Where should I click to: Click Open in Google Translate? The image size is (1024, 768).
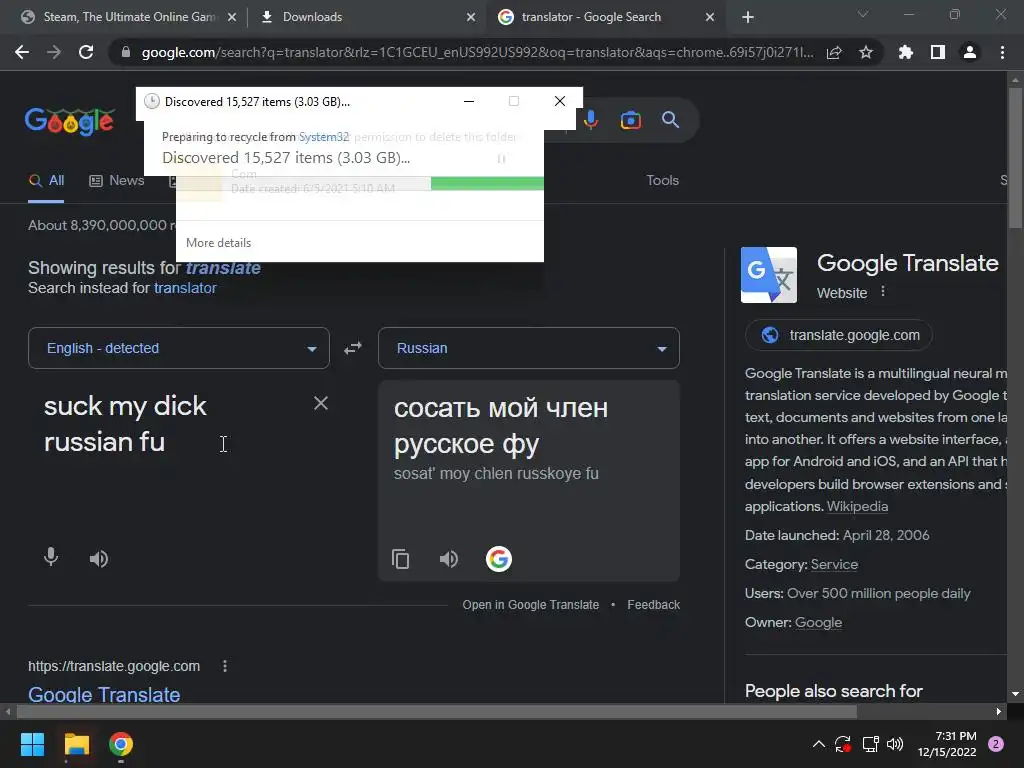pos(530,605)
